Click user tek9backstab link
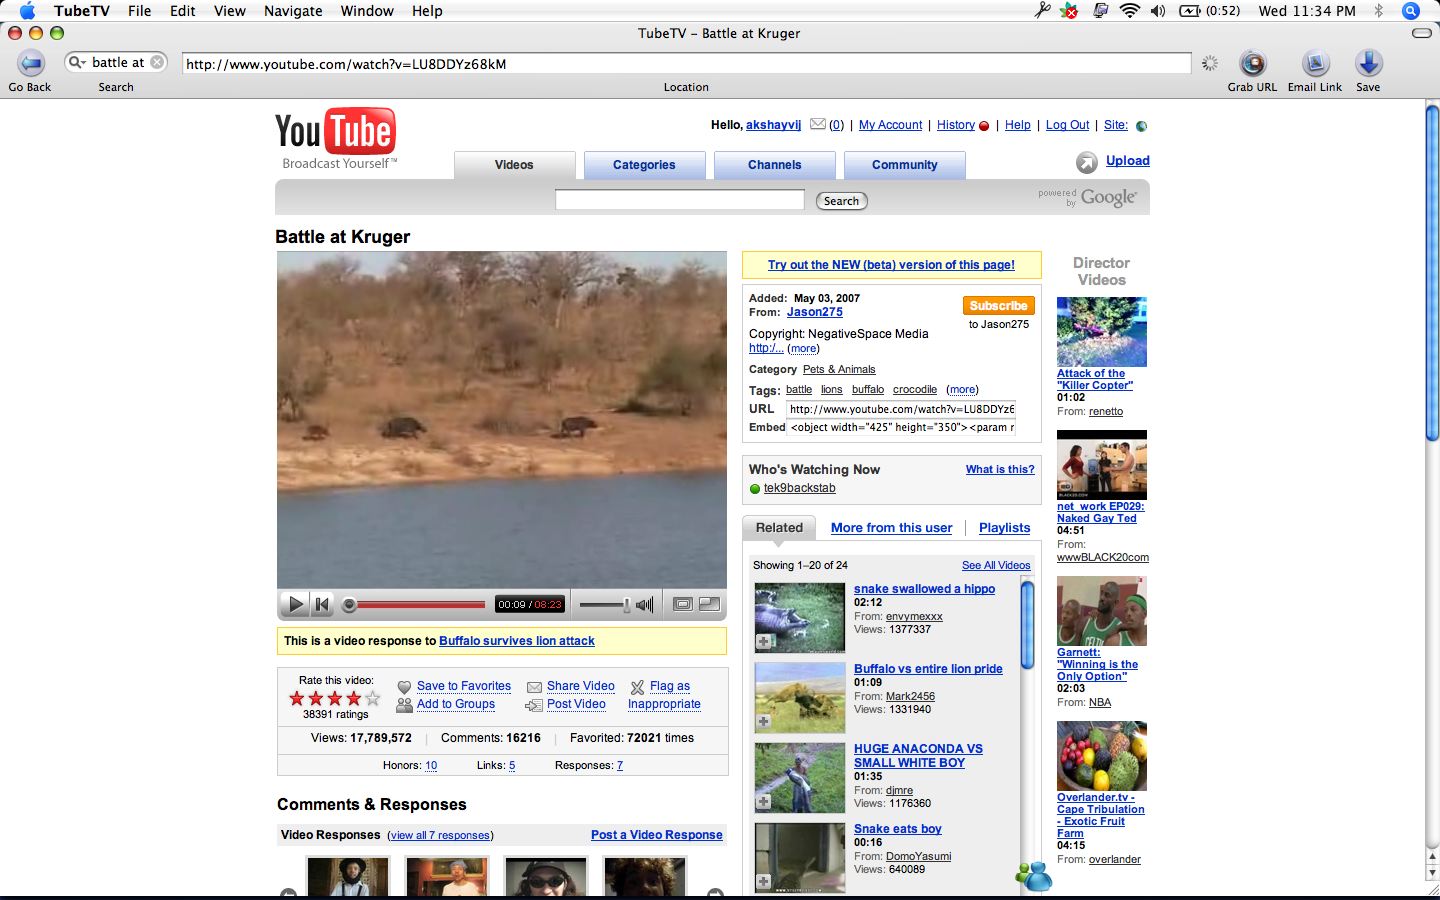 pos(799,488)
